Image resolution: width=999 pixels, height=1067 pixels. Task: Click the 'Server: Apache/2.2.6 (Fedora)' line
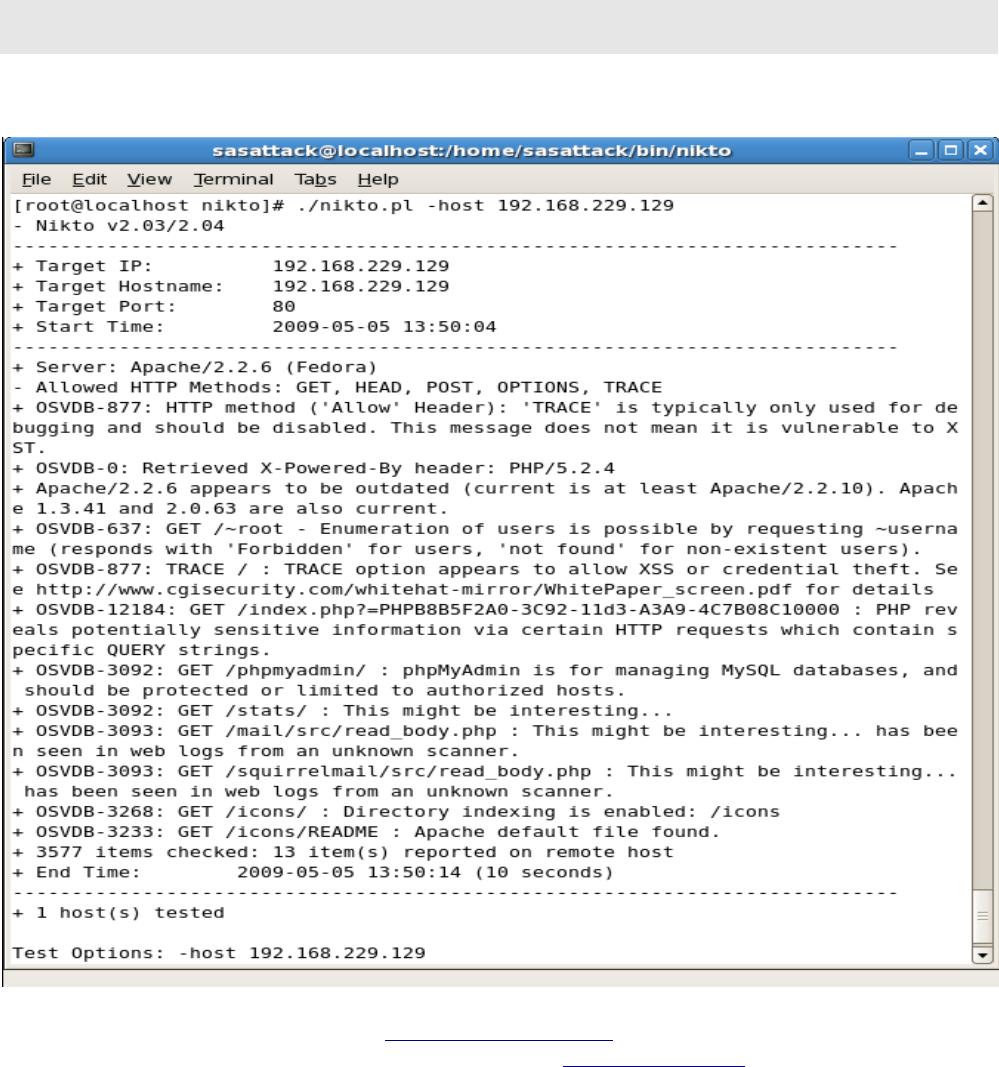(195, 367)
